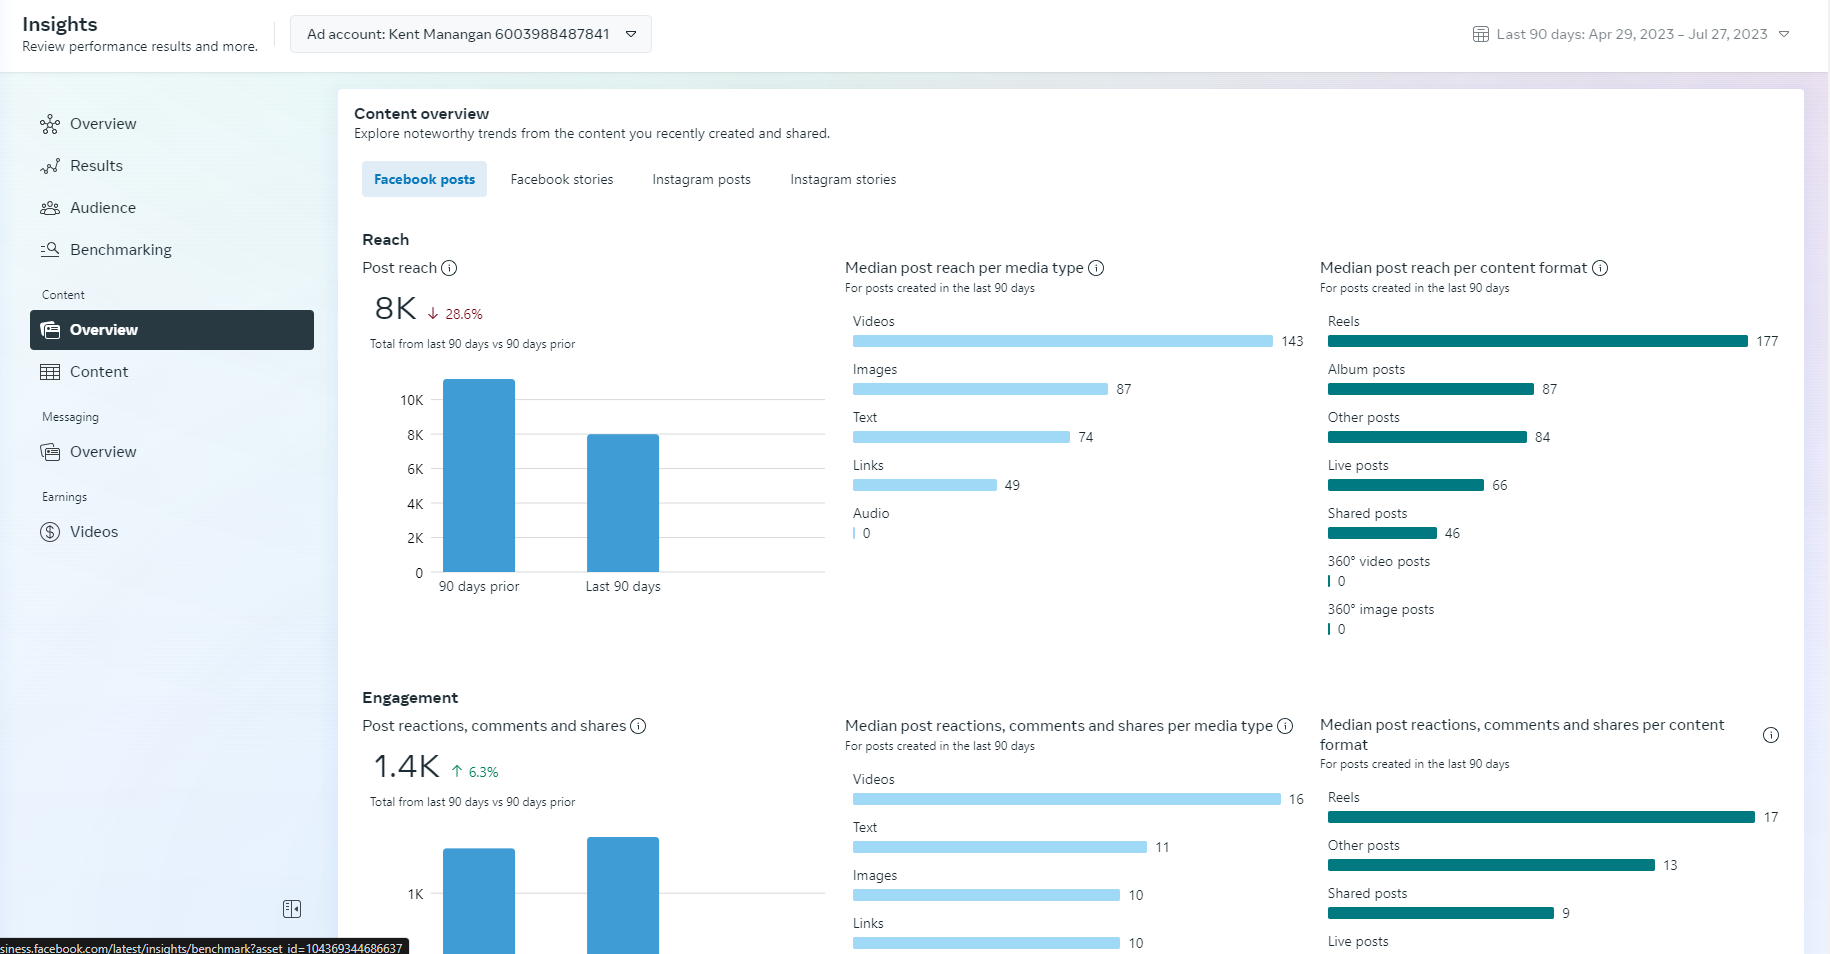Click the 8K post reach value

point(395,309)
